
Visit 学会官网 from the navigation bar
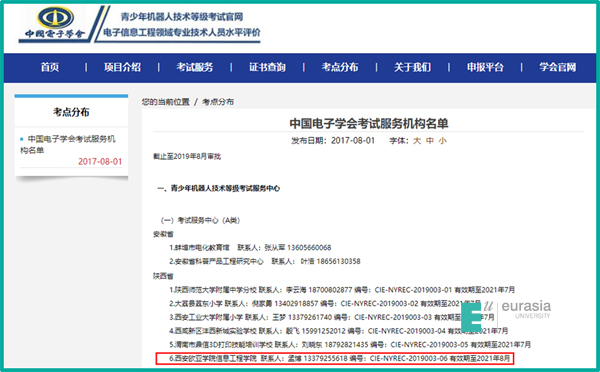[x=558, y=67]
